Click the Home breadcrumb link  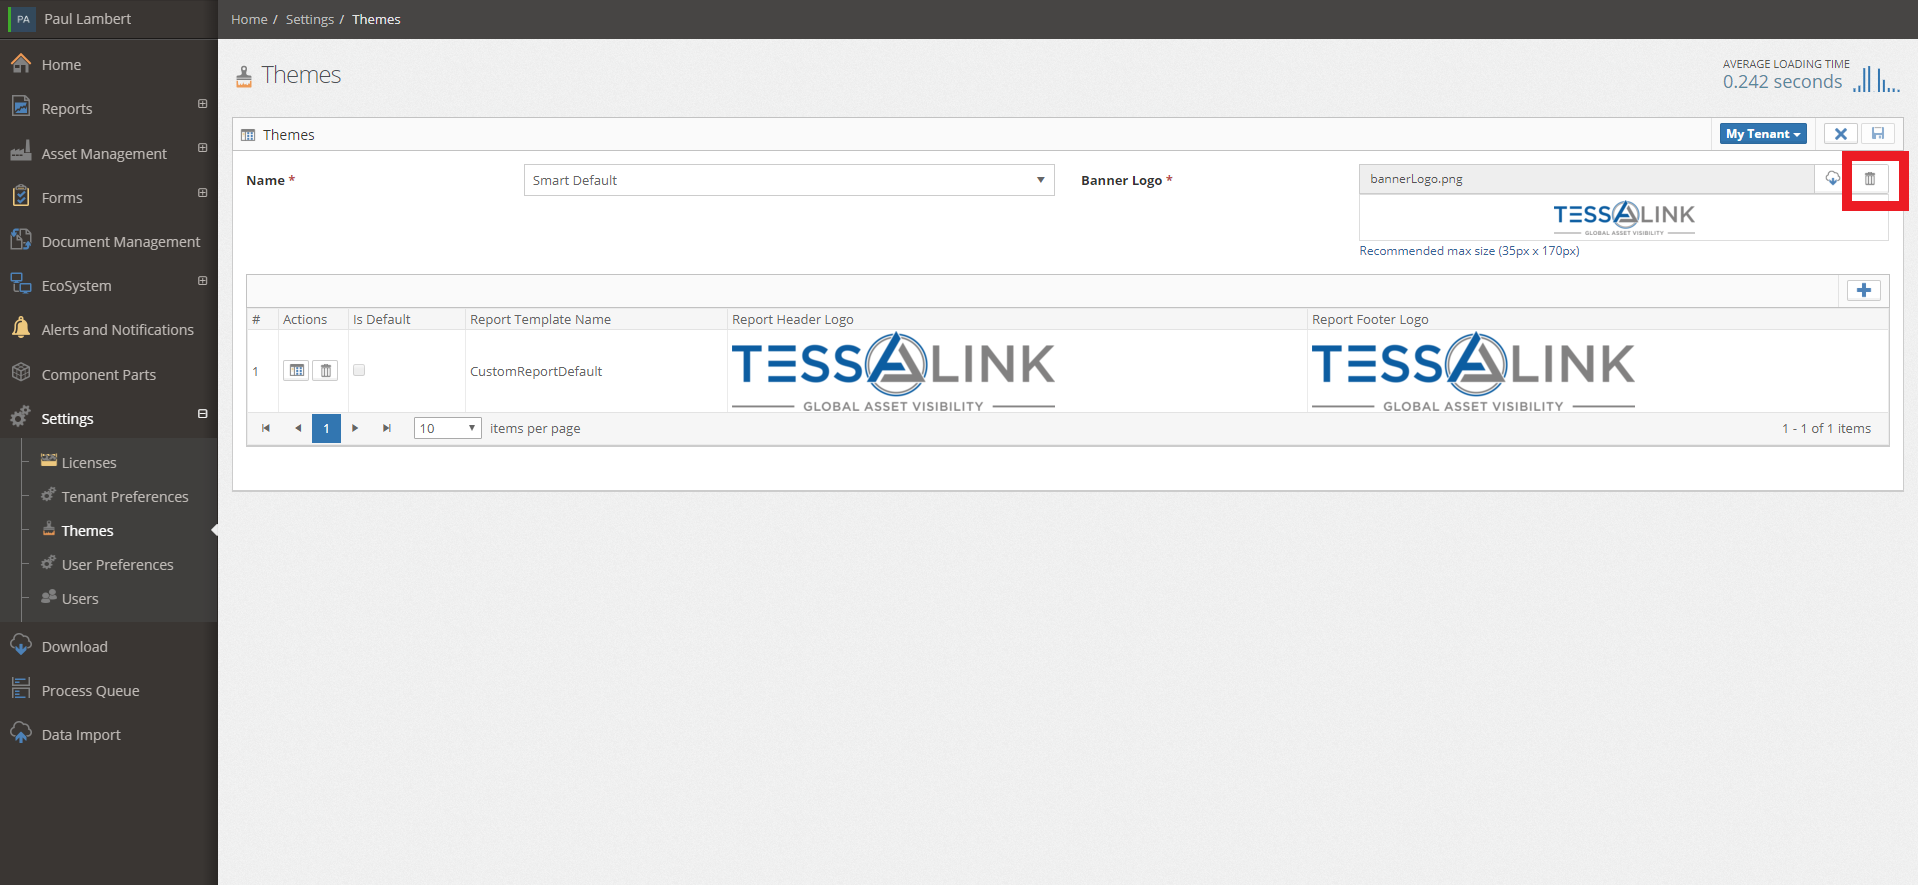pyautogui.click(x=249, y=19)
